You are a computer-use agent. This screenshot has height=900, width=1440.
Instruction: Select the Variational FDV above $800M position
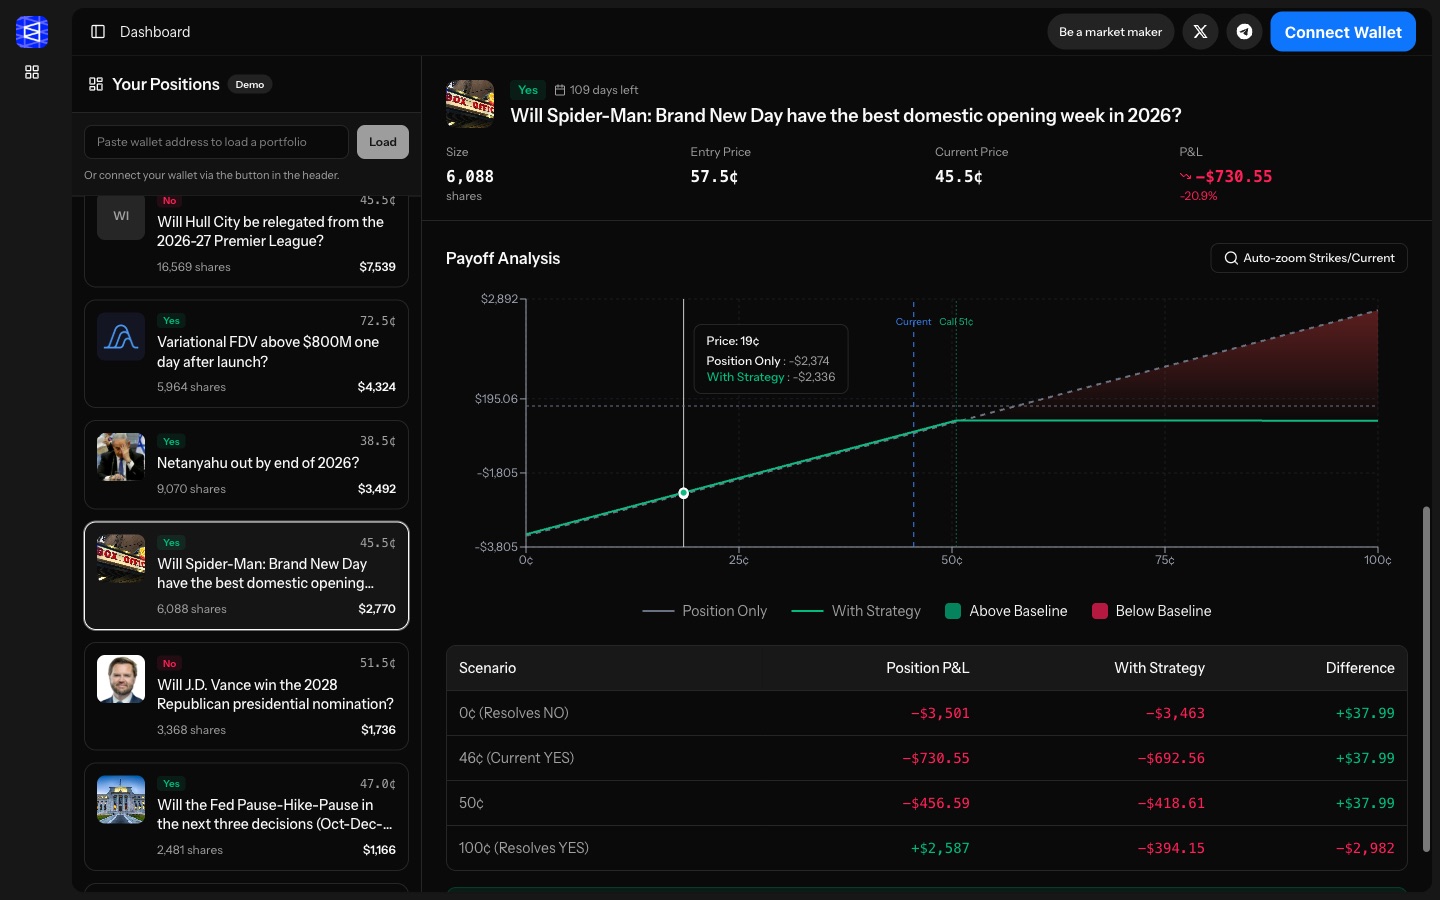246,354
